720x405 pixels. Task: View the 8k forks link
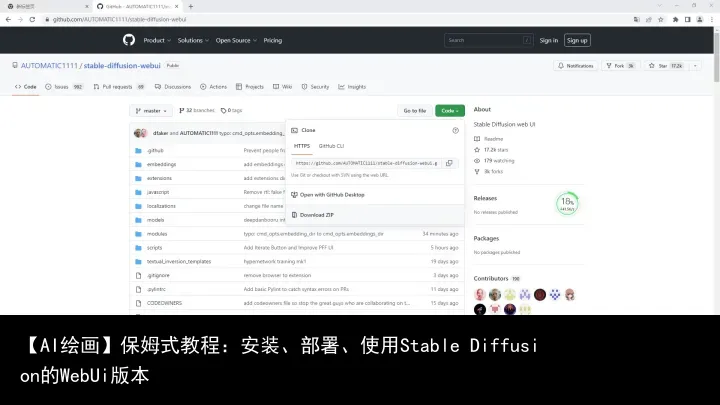(489, 171)
